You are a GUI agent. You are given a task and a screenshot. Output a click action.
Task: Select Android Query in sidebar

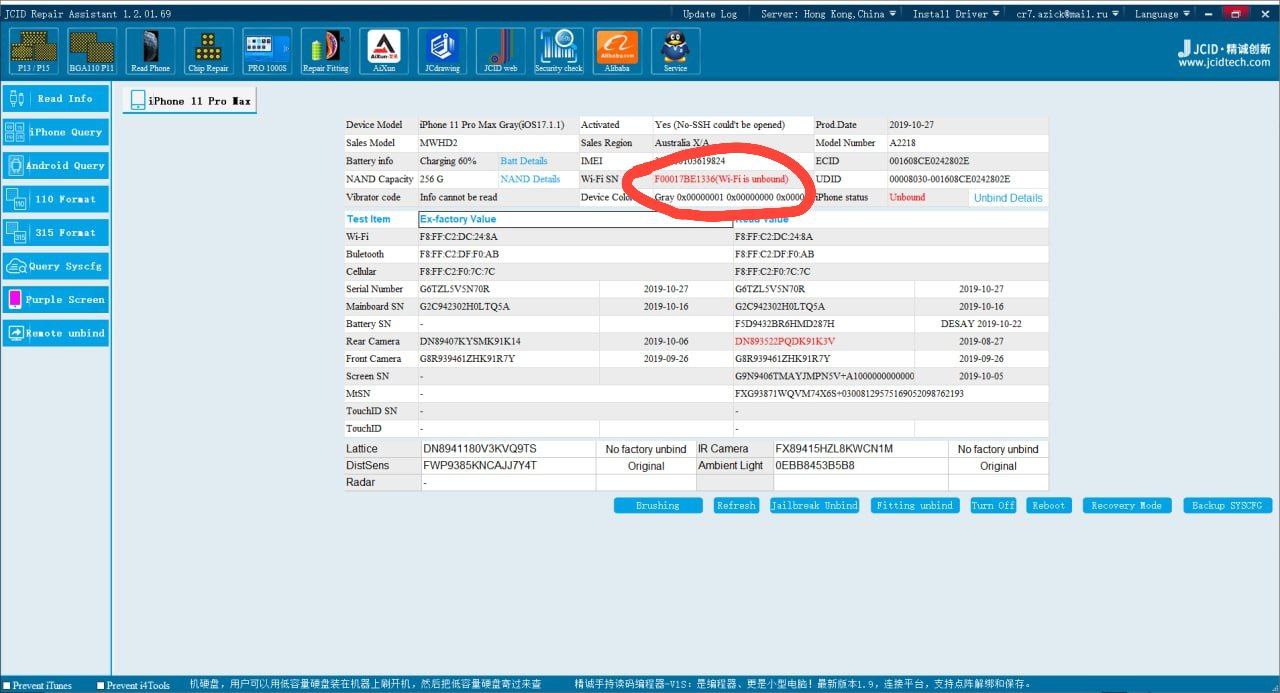pos(56,166)
